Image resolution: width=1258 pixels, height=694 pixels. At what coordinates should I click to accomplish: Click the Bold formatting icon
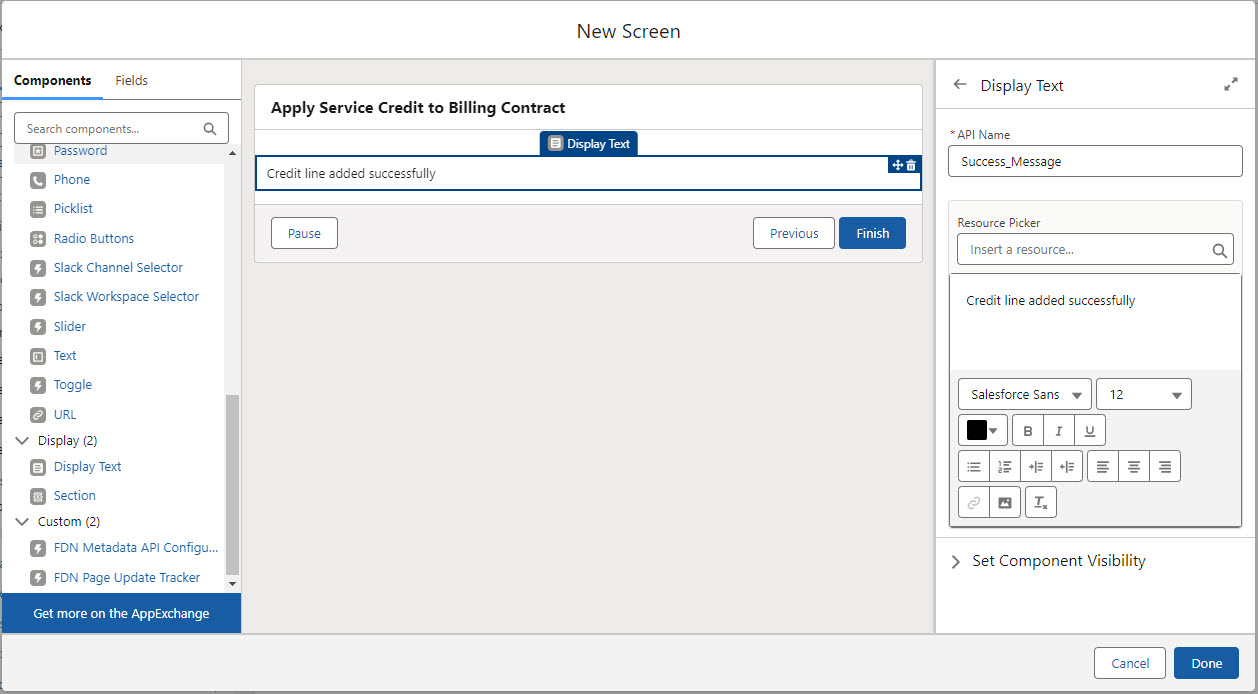tap(1028, 431)
